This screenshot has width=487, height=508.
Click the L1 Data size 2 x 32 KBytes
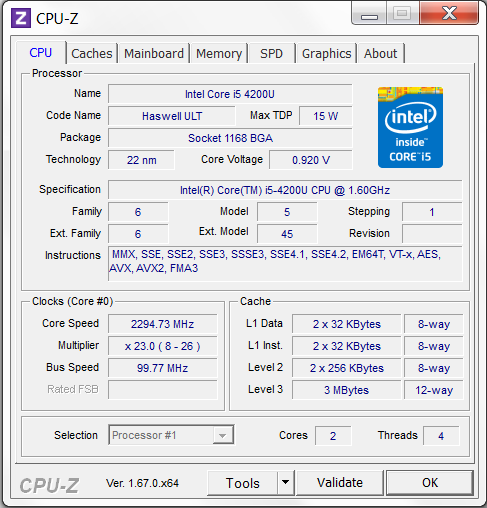point(347,324)
